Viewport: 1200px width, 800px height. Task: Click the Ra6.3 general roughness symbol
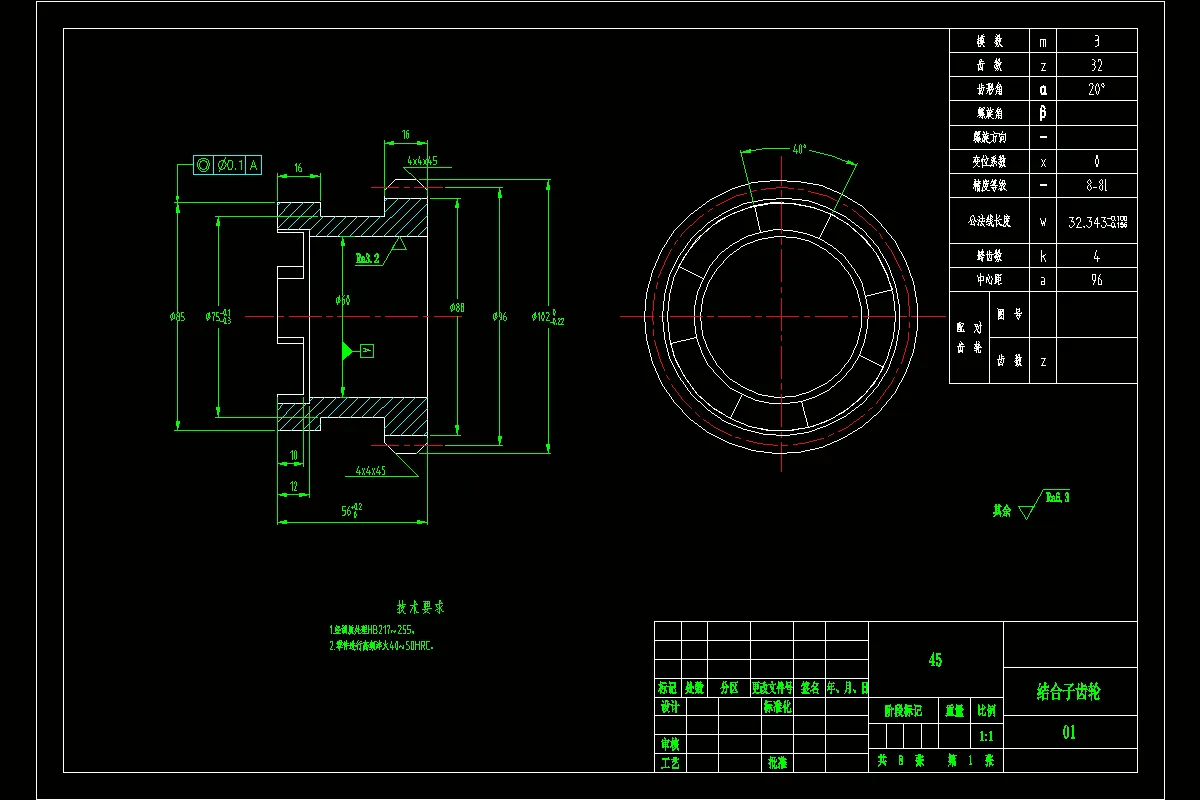point(1045,503)
